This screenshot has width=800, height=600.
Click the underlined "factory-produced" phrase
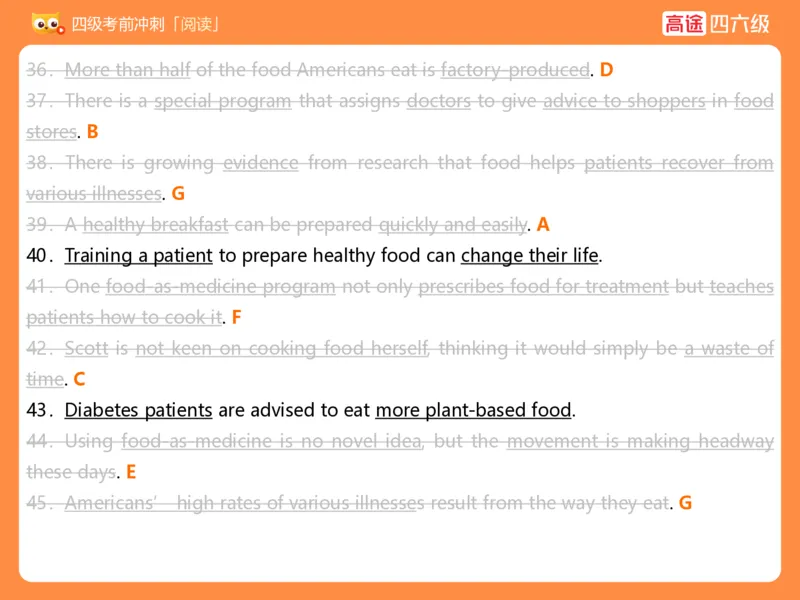pyautogui.click(x=515, y=70)
